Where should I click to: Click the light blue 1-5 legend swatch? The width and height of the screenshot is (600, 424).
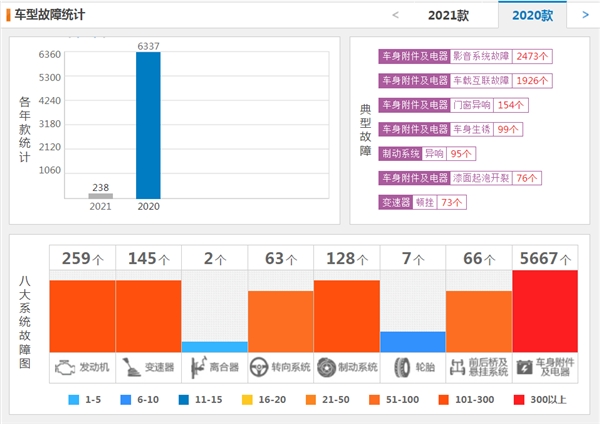73,399
